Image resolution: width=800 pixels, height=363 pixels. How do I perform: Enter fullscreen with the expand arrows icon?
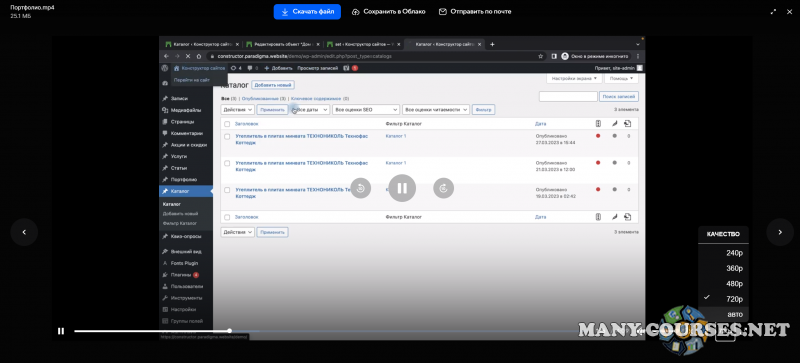click(x=773, y=12)
